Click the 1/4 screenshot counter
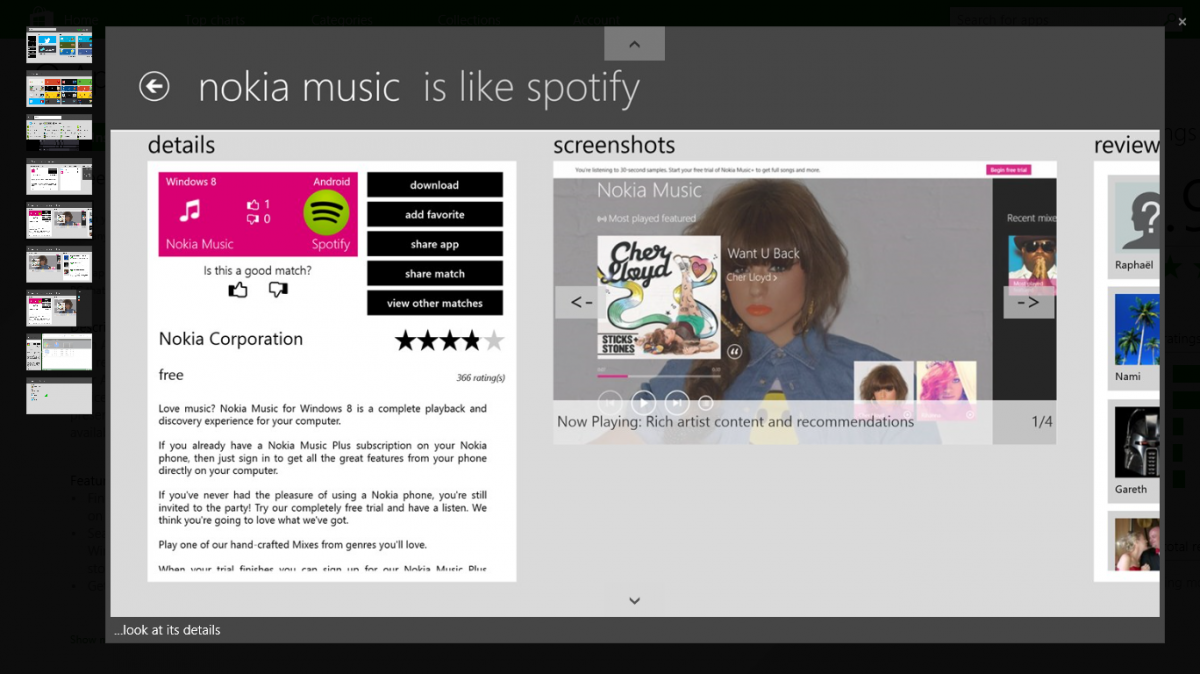This screenshot has width=1200, height=674. [x=1042, y=422]
